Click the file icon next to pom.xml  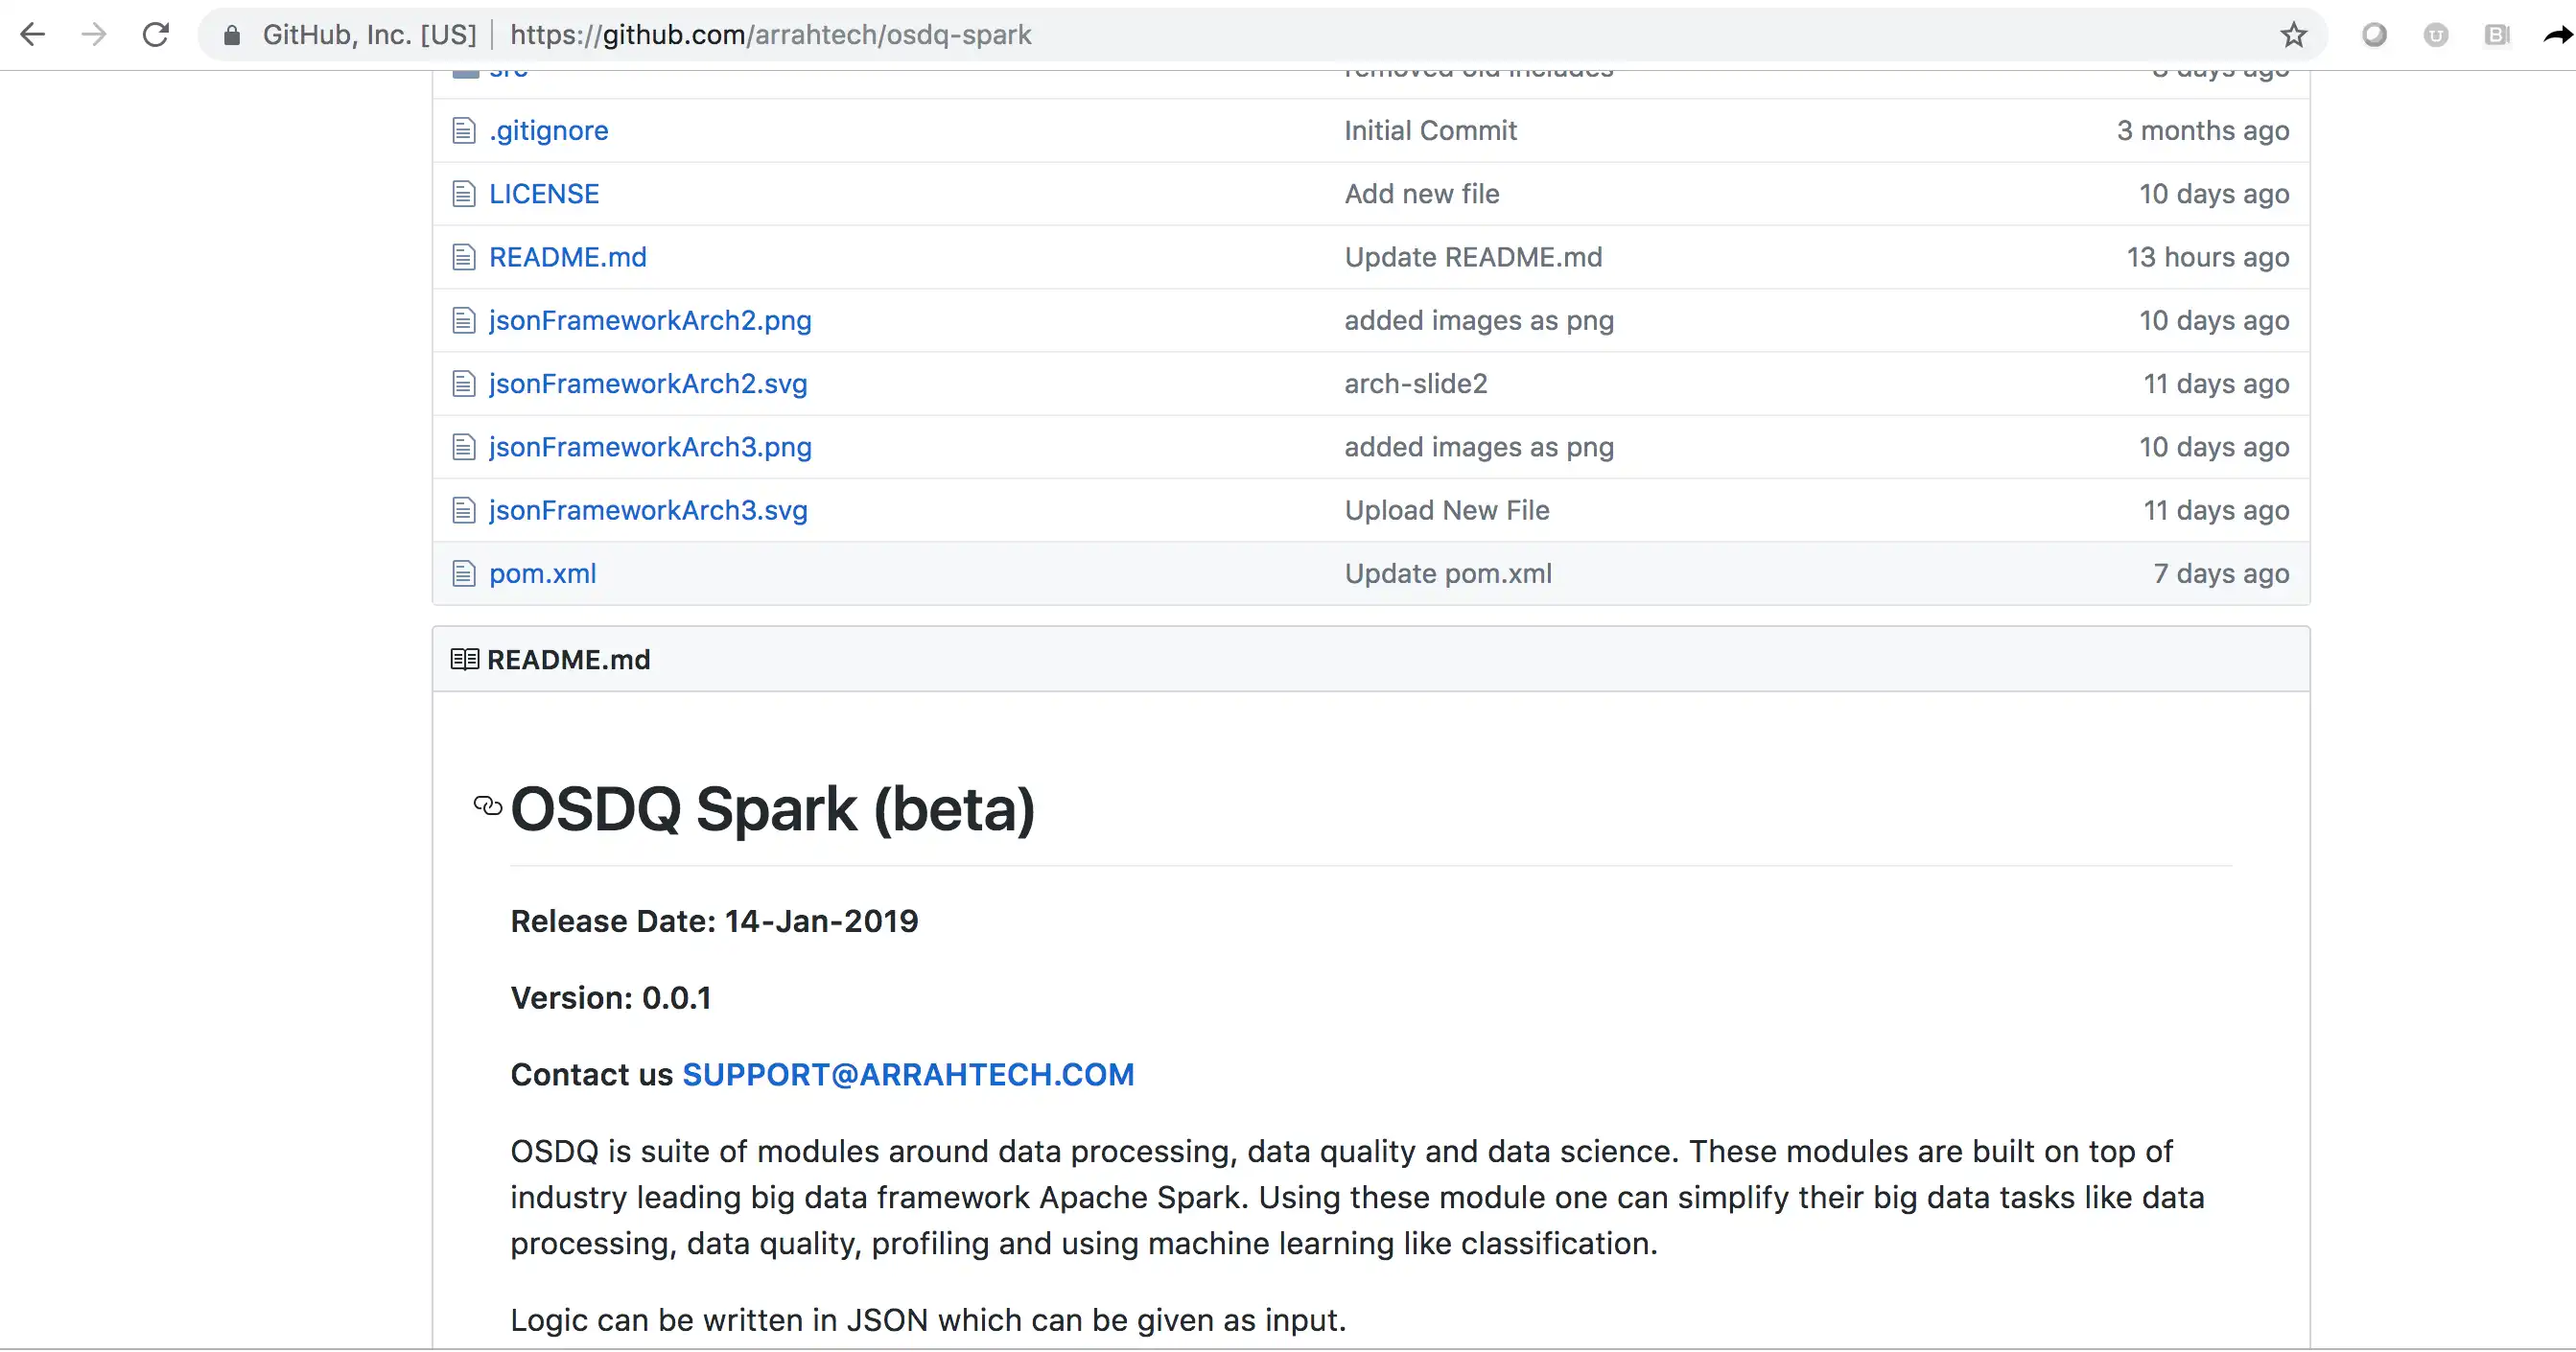463,574
